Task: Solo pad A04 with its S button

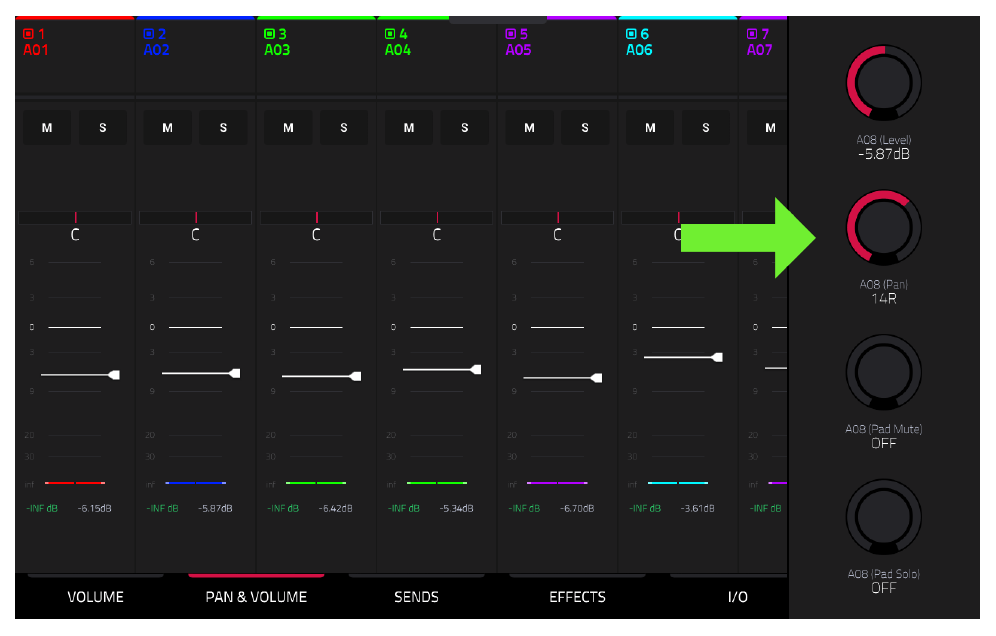Action: (465, 128)
